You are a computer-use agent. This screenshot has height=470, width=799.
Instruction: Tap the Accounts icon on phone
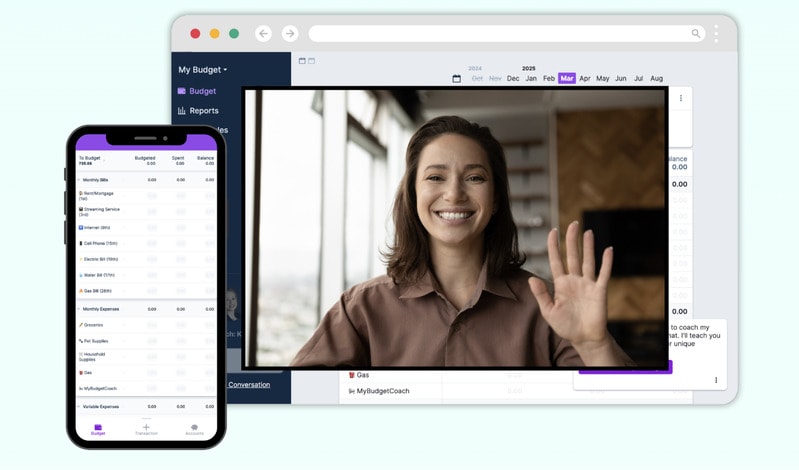pyautogui.click(x=194, y=428)
